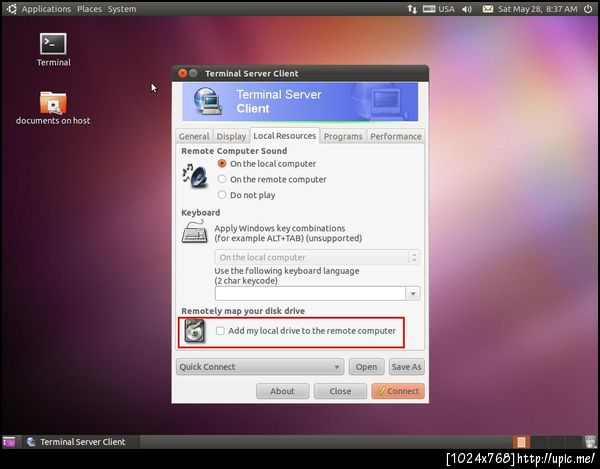600x469 pixels.
Task: Open the System menu
Action: click(x=122, y=9)
